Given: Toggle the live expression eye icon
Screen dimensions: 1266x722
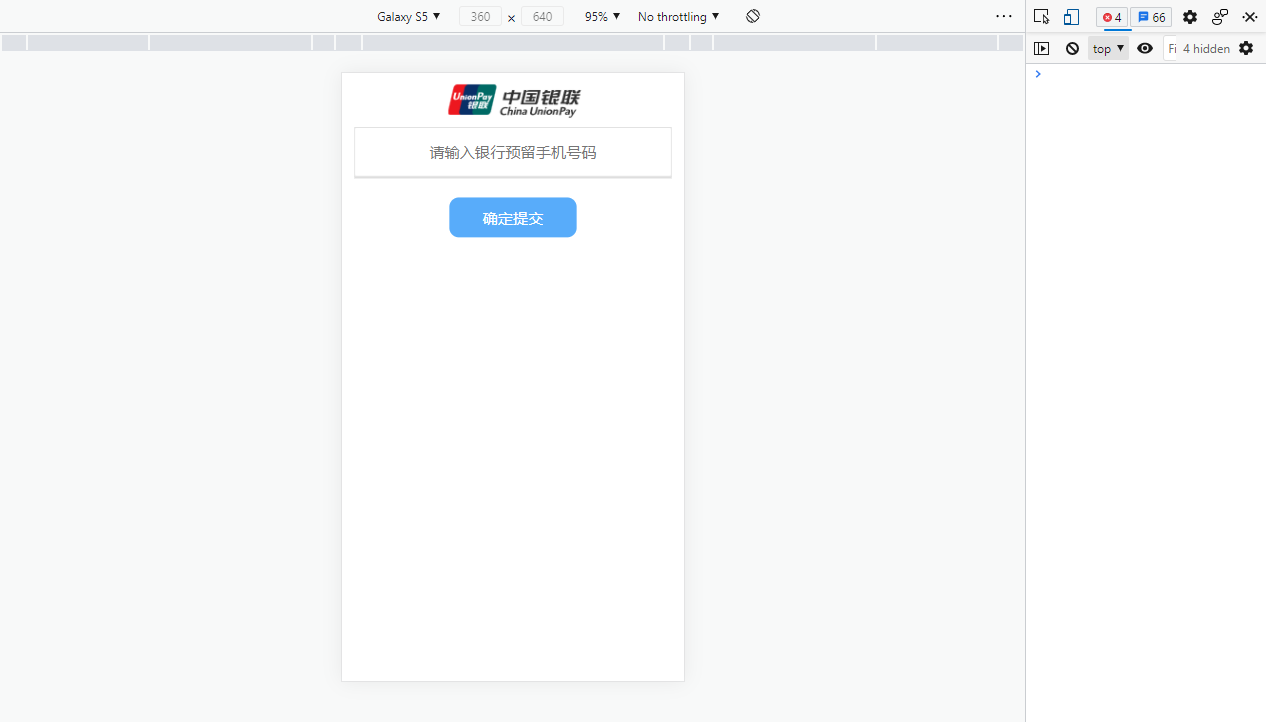Looking at the screenshot, I should coord(1145,48).
